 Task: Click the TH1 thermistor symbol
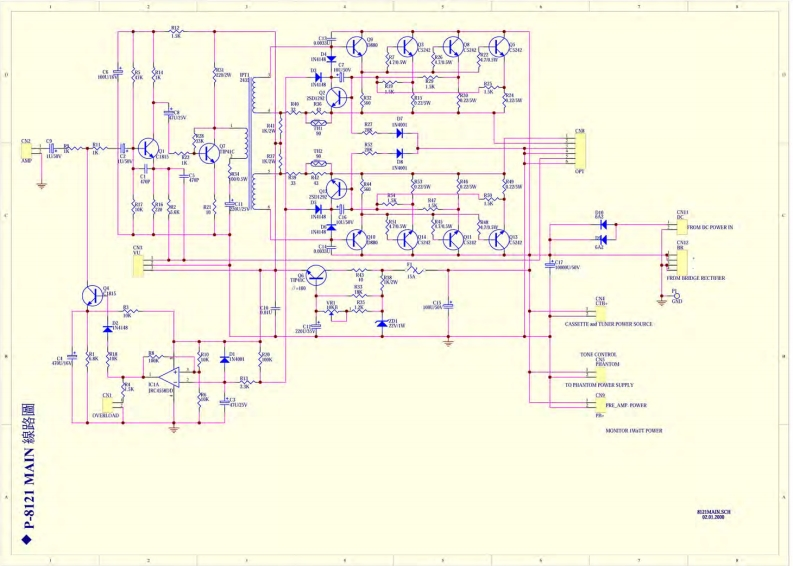pos(319,125)
